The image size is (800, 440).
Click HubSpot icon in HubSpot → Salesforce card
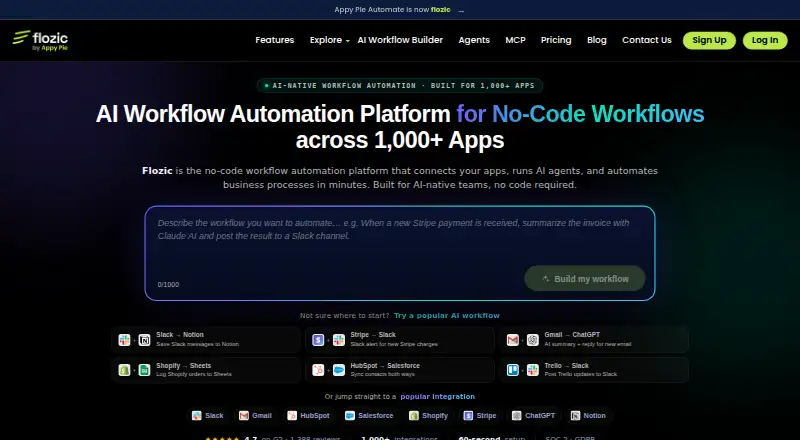coord(318,370)
